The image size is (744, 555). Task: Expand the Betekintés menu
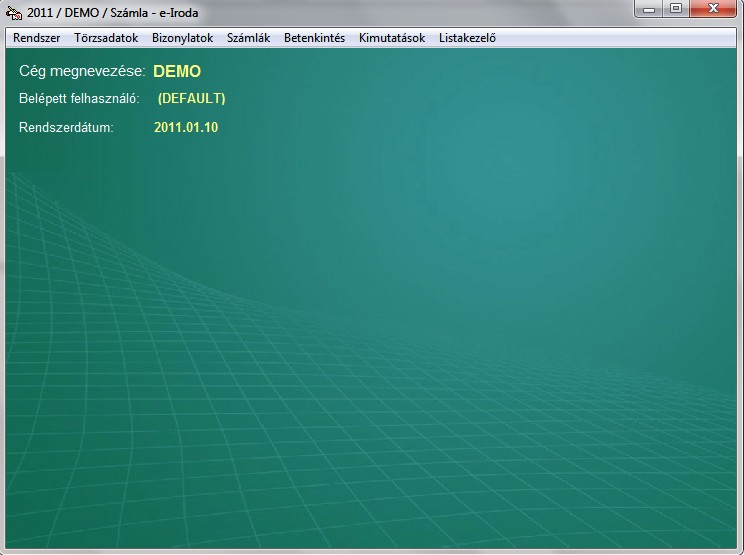click(314, 38)
